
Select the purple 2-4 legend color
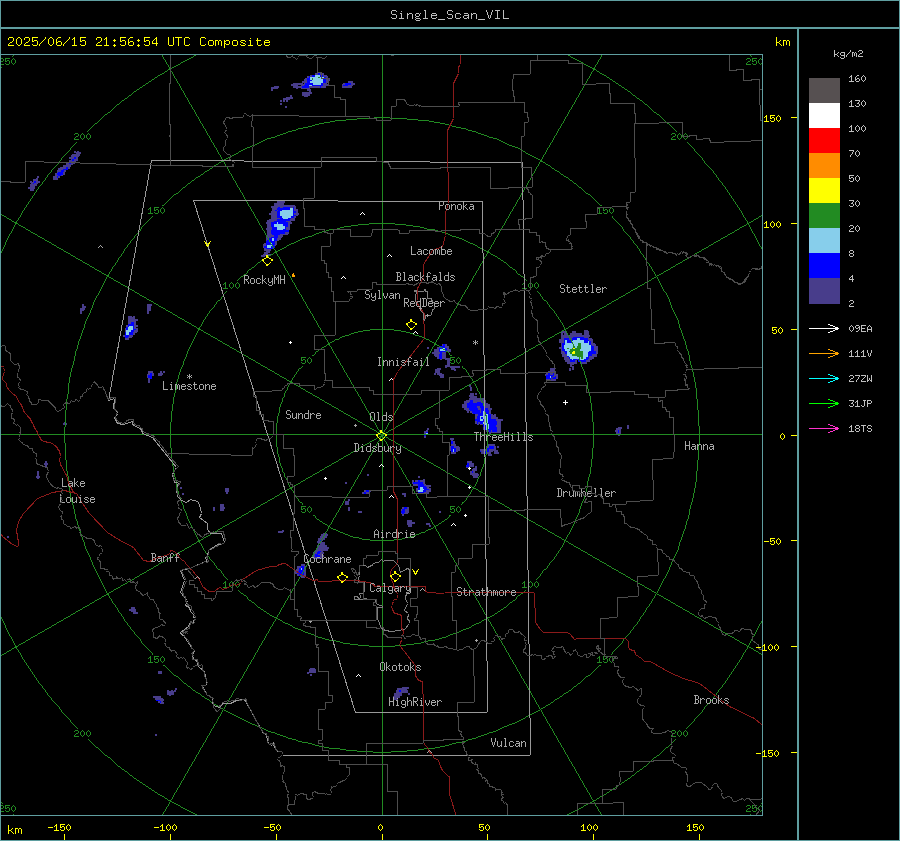pyautogui.click(x=824, y=290)
